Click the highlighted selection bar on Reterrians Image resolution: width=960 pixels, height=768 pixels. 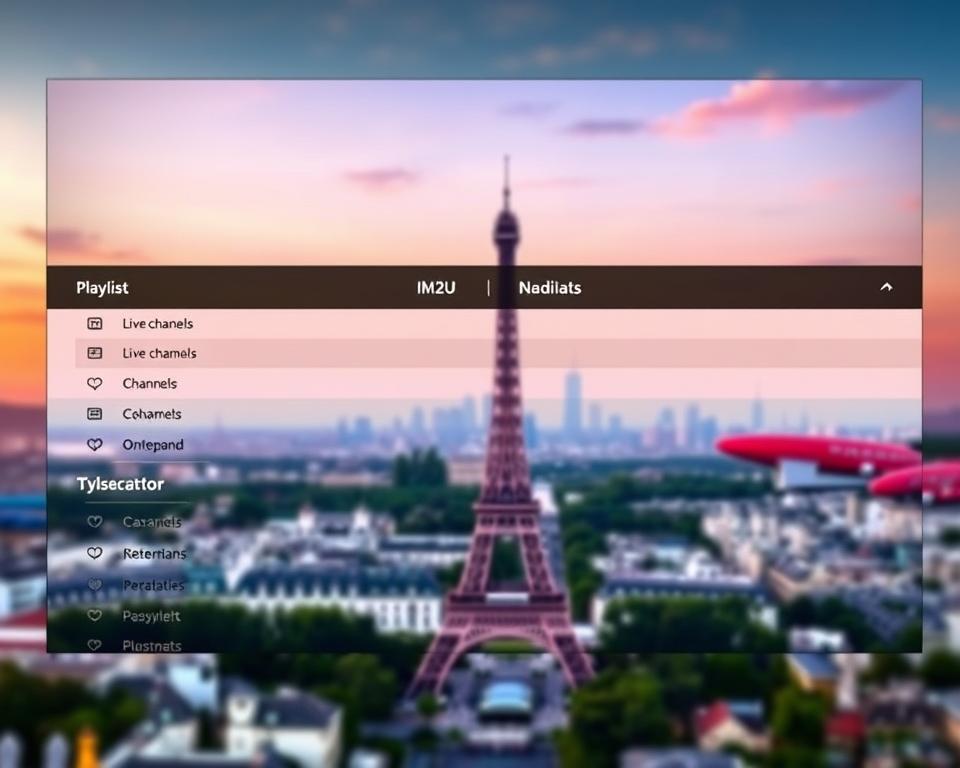155,553
